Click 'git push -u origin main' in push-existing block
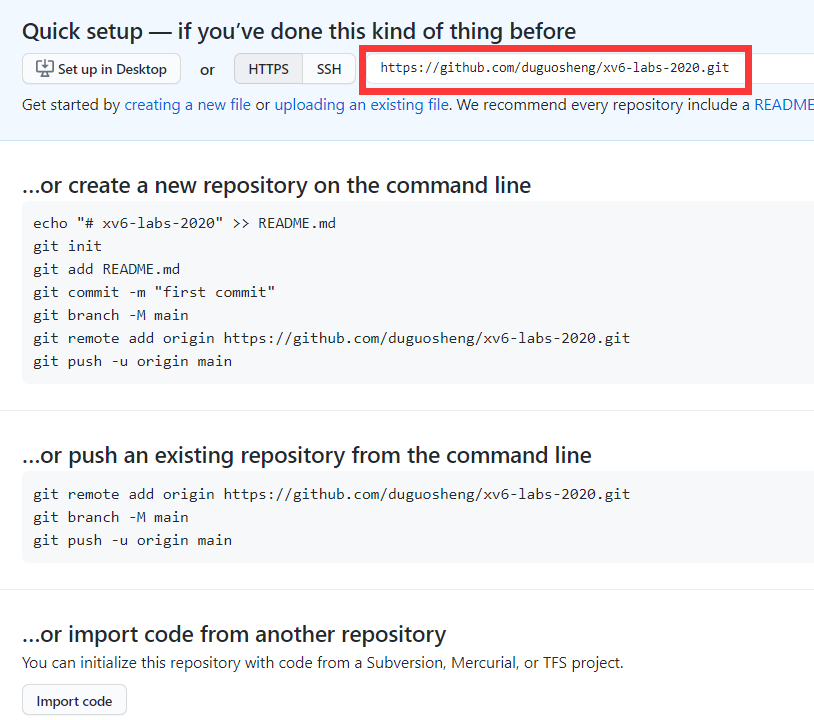This screenshot has width=814, height=720. tap(132, 540)
